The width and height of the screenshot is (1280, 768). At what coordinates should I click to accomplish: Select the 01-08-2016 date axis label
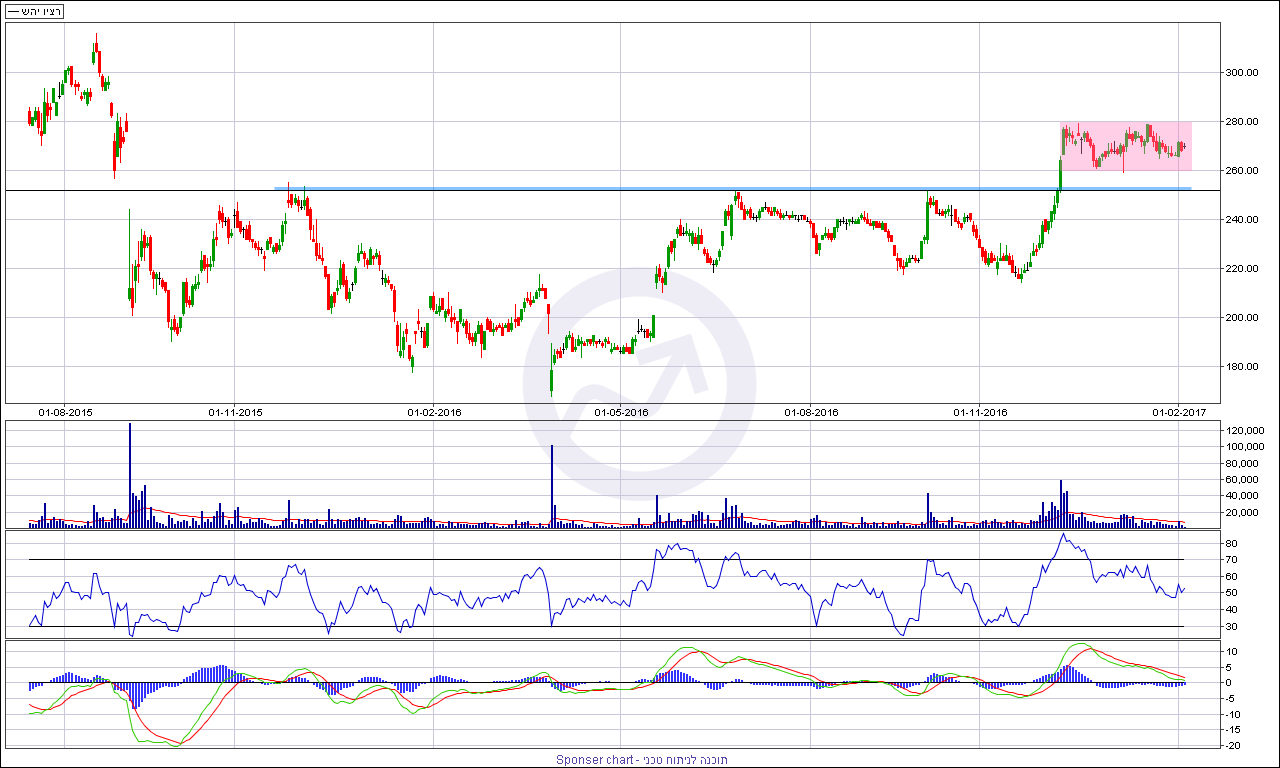pos(811,412)
